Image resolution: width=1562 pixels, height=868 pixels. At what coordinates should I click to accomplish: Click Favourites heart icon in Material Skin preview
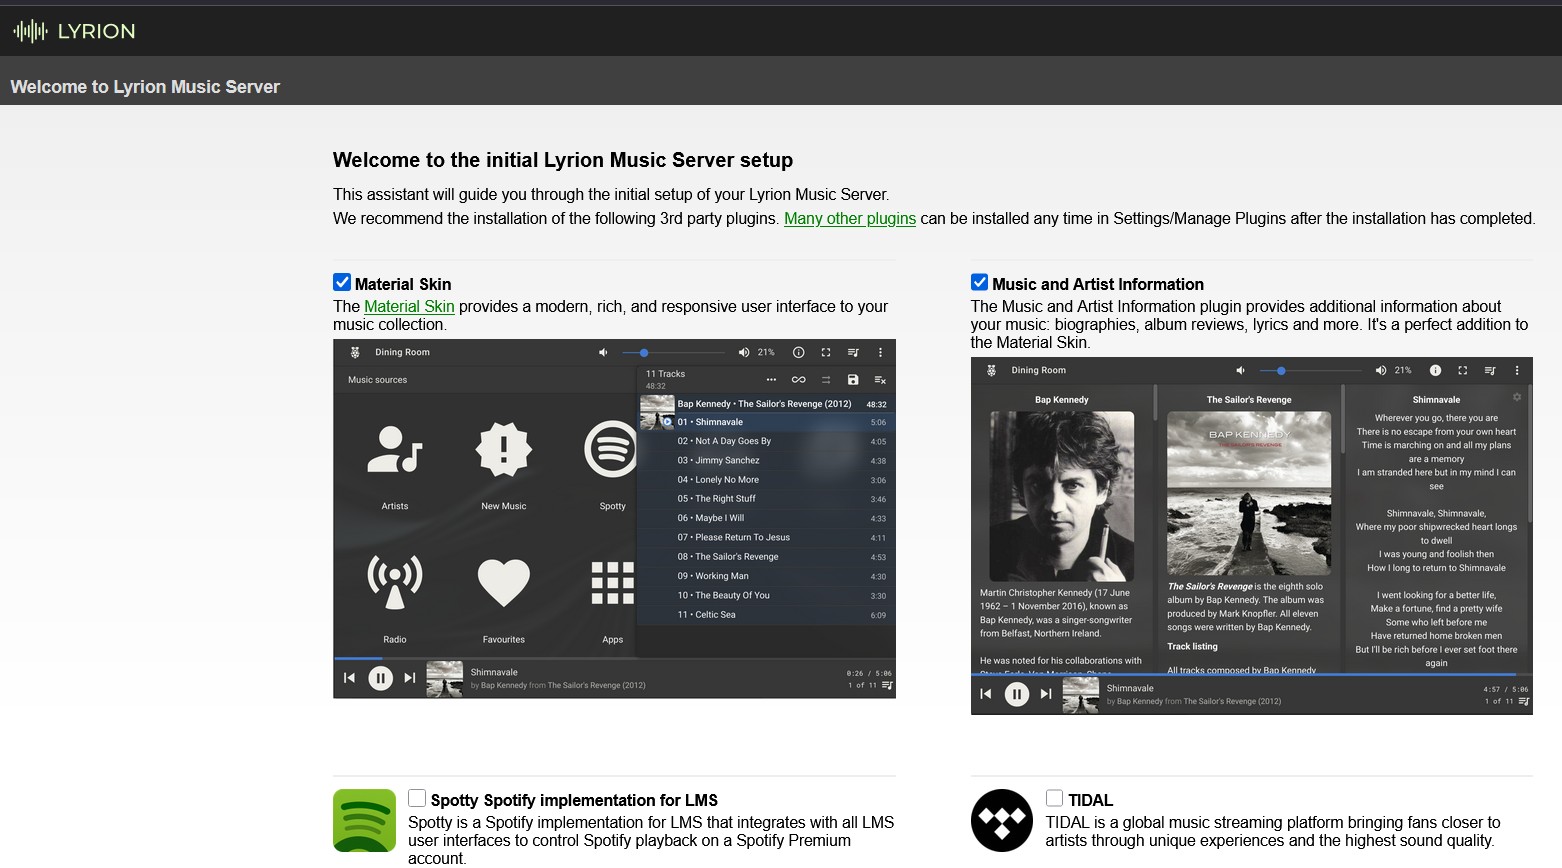coord(503,583)
